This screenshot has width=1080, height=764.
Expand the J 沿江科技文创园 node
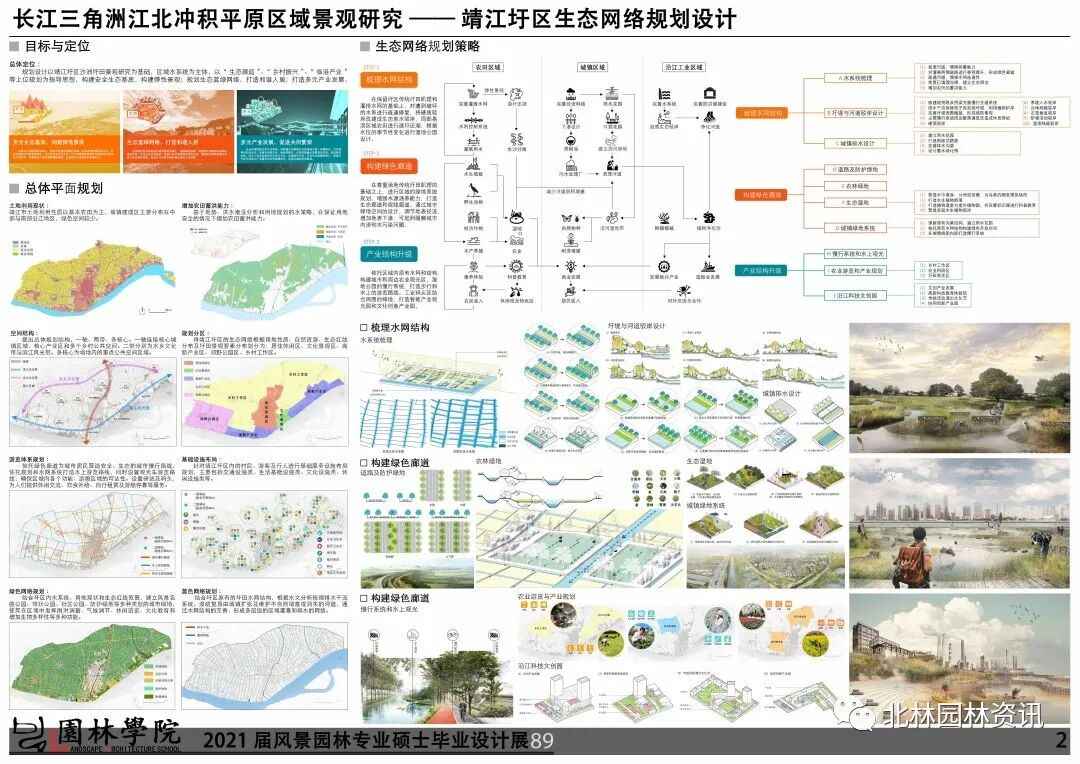point(855,295)
